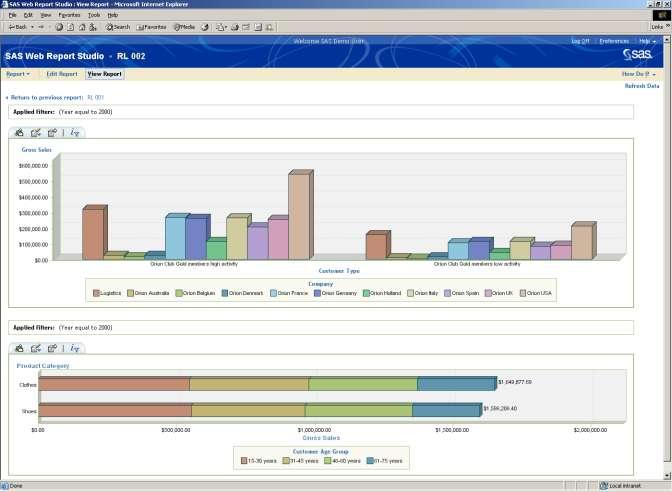672x492 pixels.
Task: Open the View menu
Action: [x=46, y=15]
